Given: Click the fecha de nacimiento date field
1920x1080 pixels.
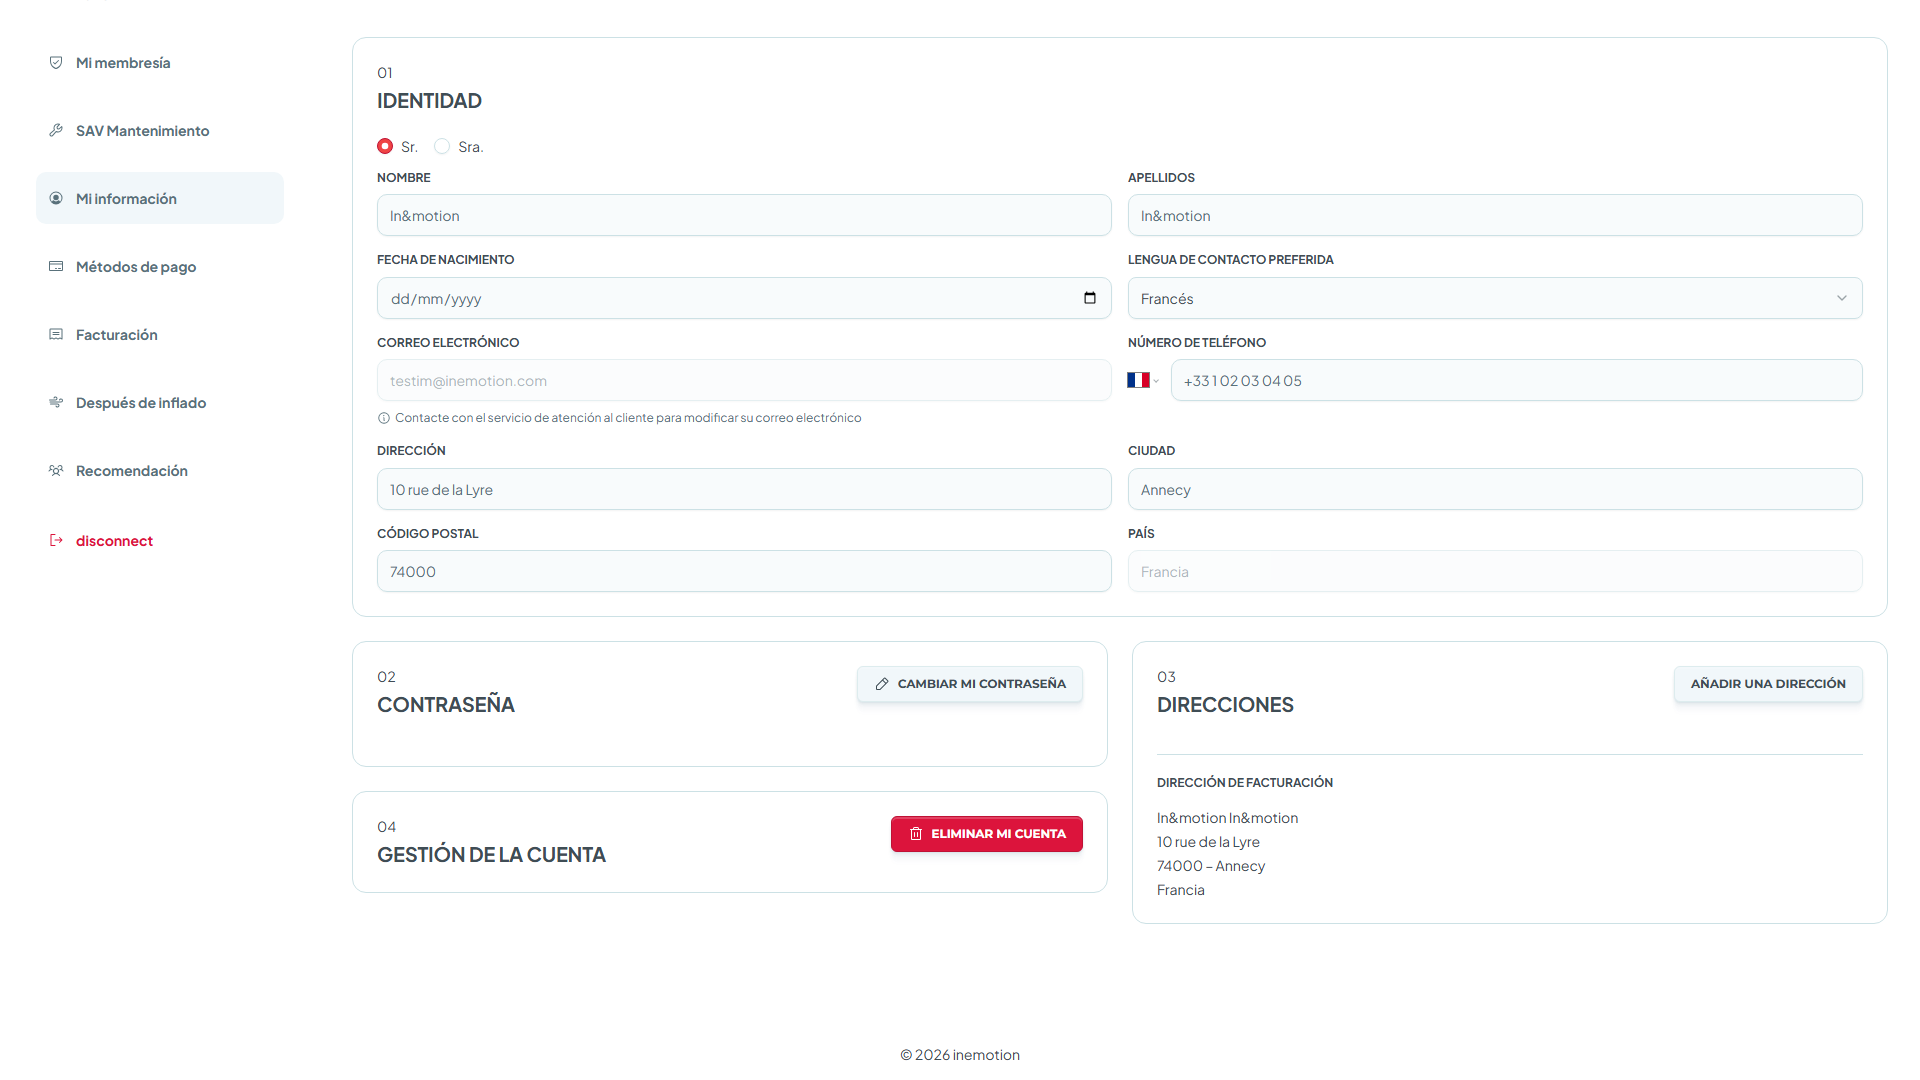Looking at the screenshot, I should [x=744, y=298].
